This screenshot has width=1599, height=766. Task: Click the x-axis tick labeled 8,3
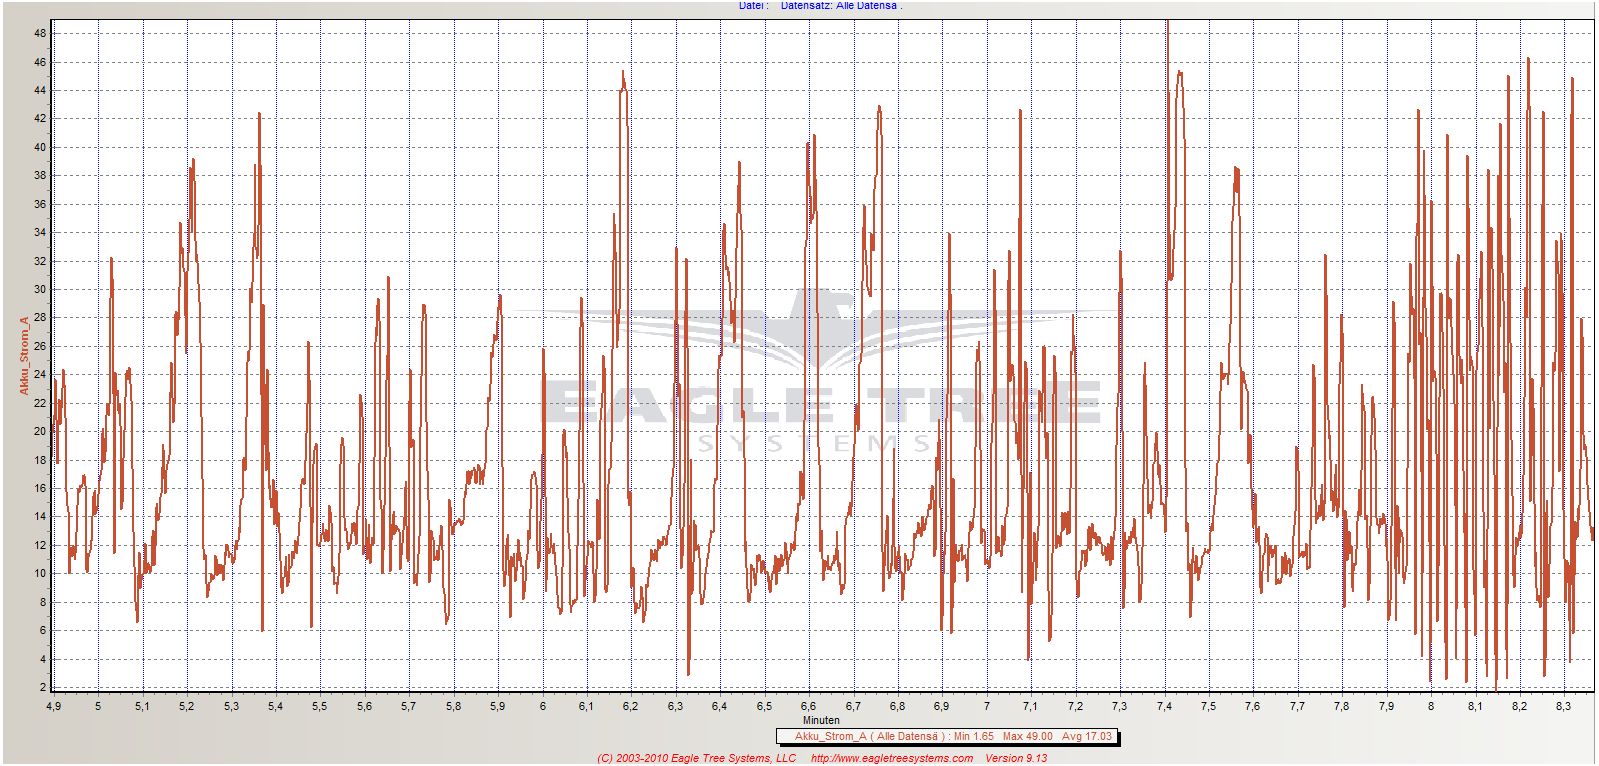click(x=1563, y=706)
